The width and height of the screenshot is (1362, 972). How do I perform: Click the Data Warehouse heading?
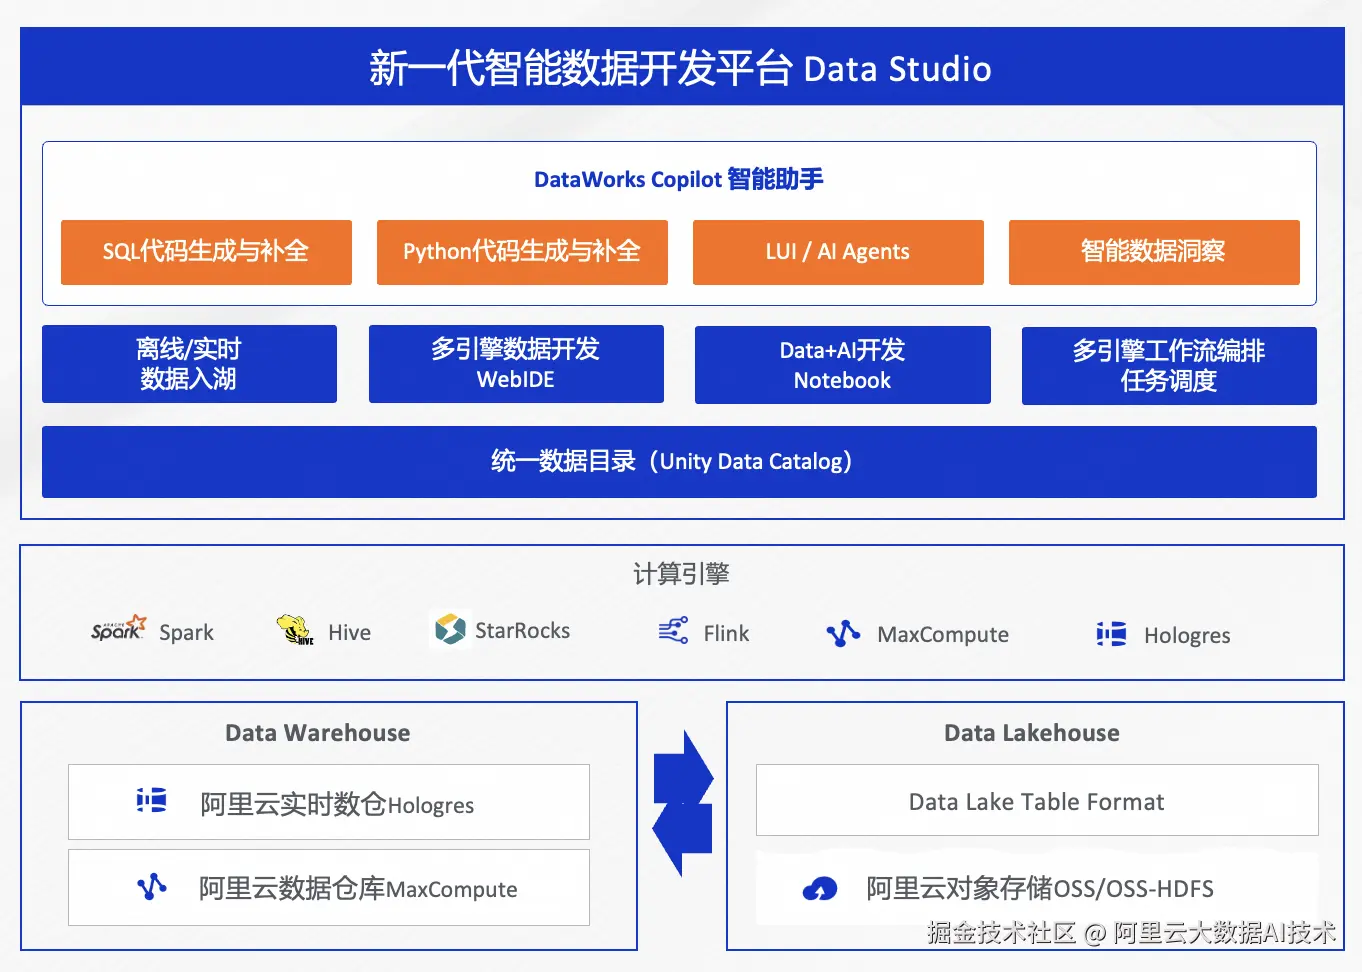(318, 733)
